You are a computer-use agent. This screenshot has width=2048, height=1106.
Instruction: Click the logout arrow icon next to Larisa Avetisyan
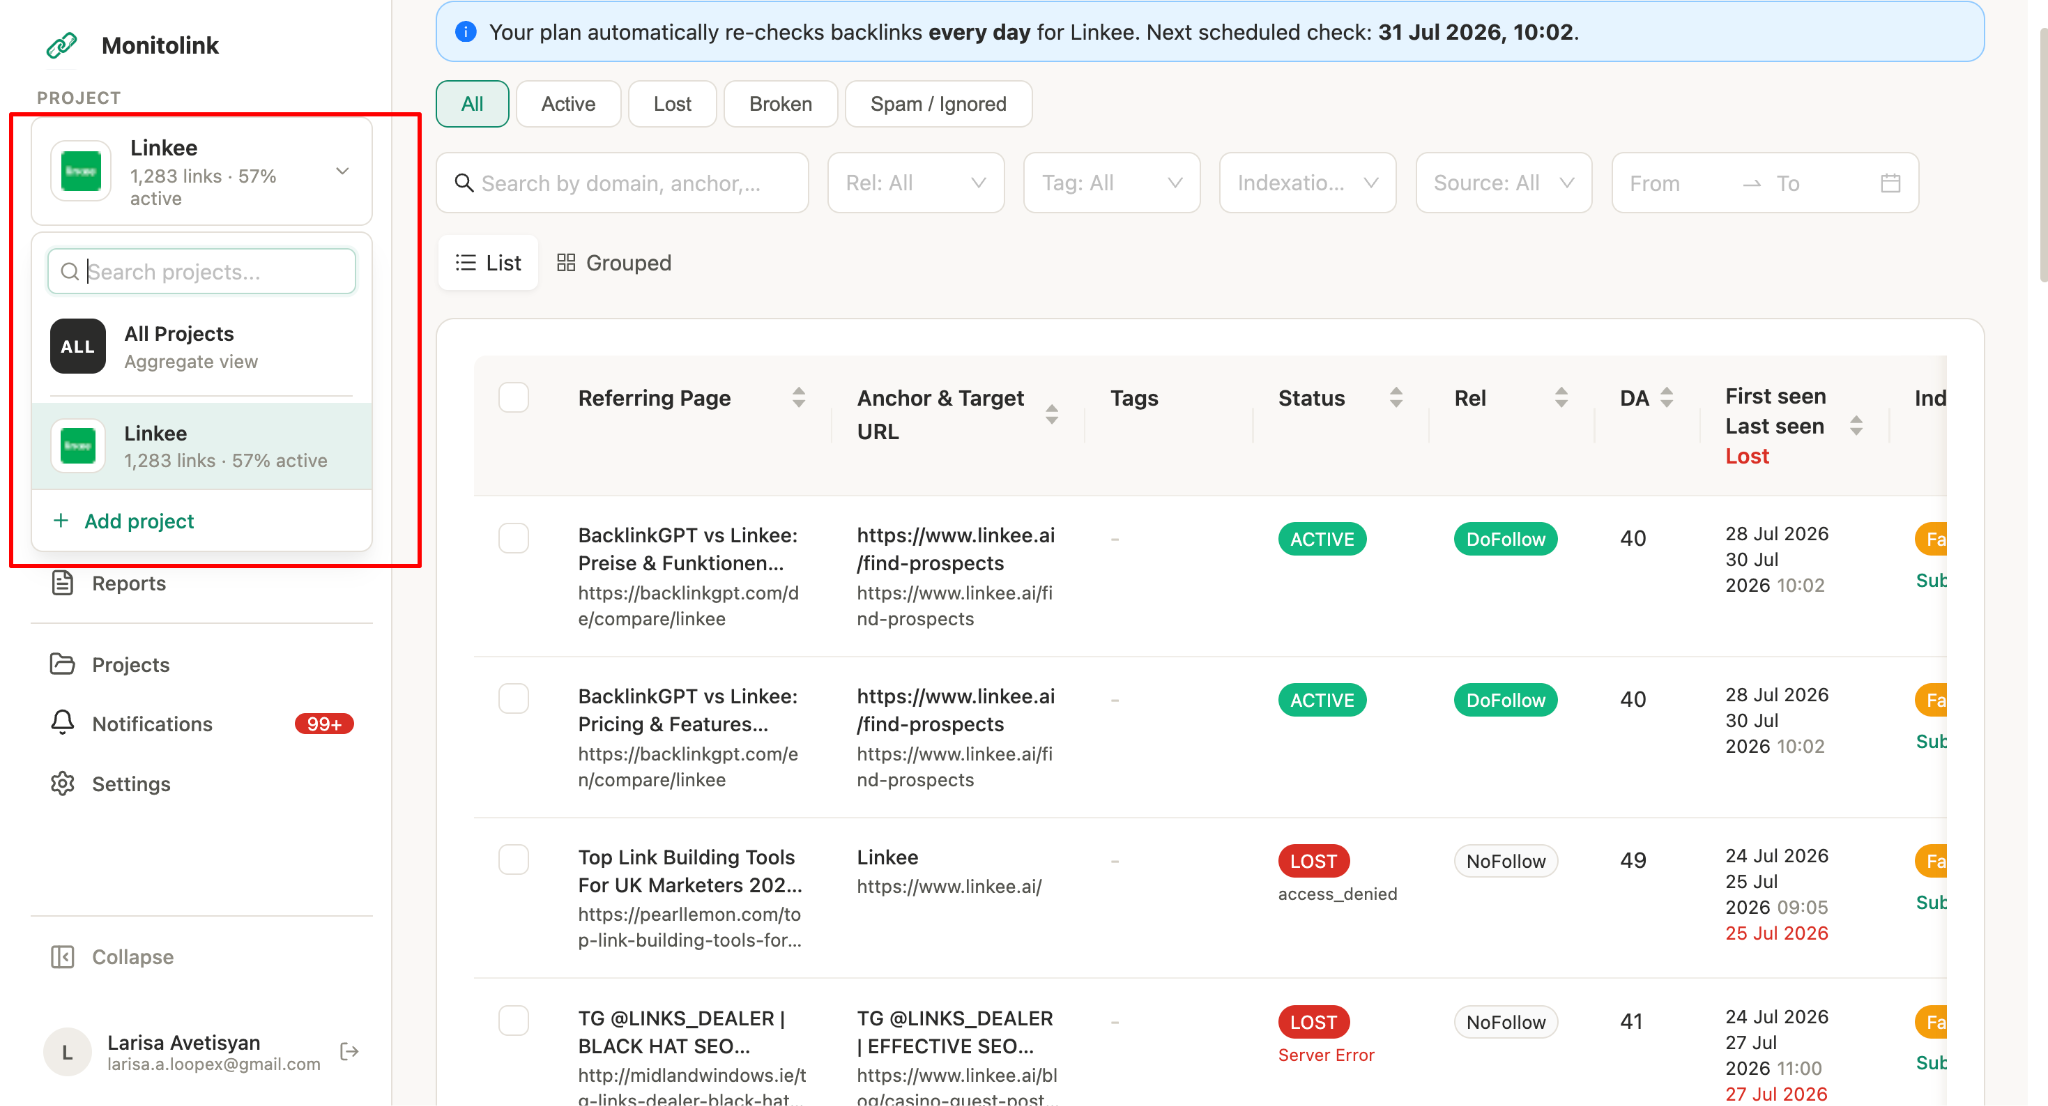(350, 1051)
